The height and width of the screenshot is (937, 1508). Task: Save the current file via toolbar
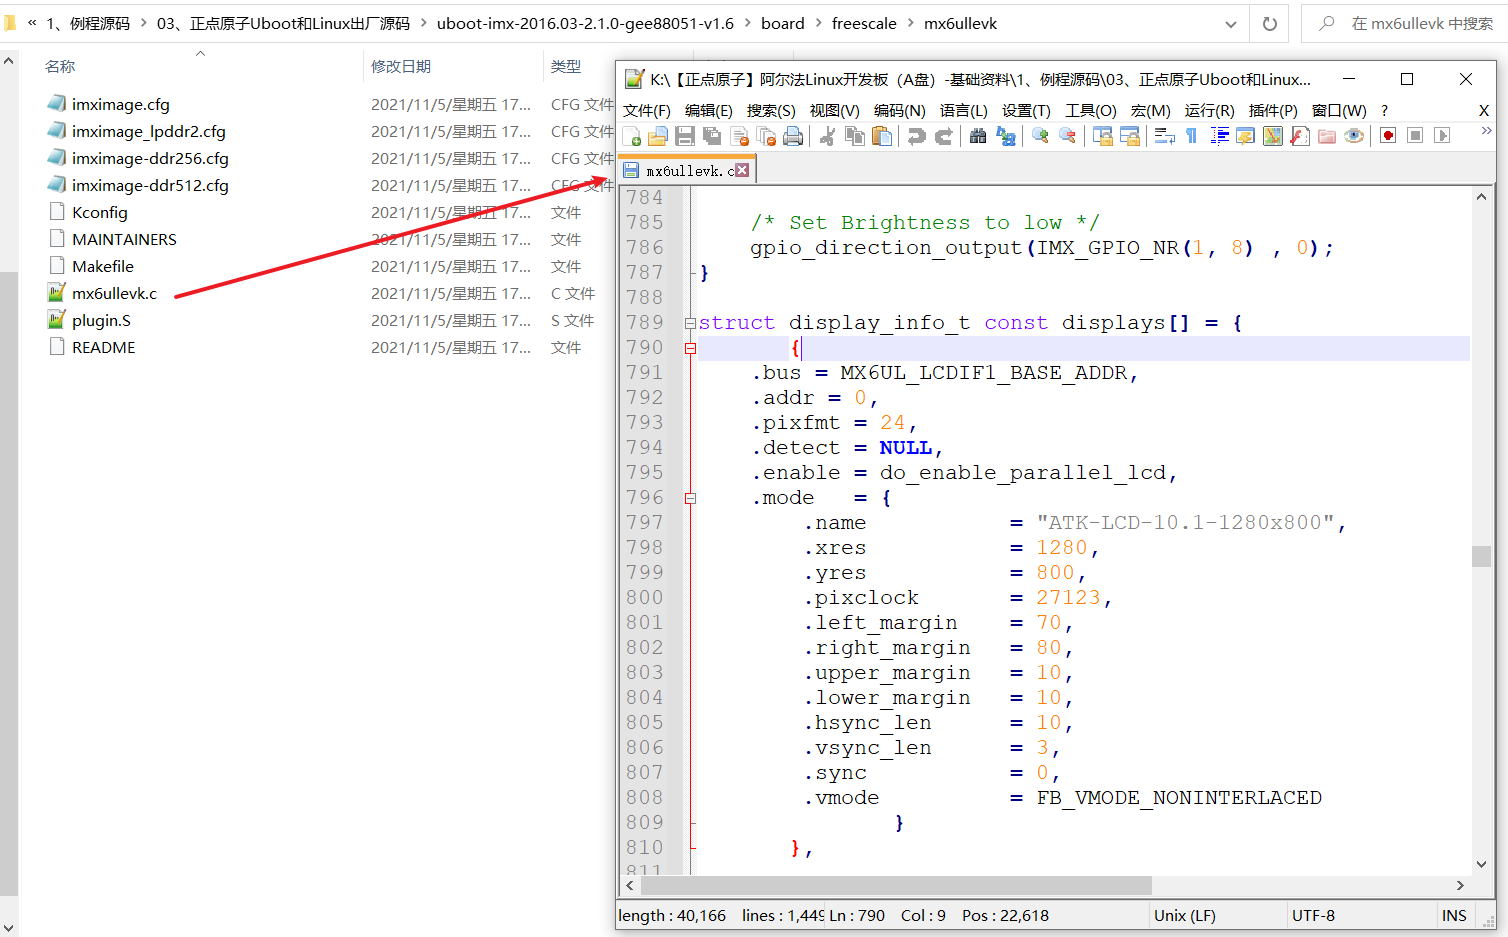click(x=685, y=136)
